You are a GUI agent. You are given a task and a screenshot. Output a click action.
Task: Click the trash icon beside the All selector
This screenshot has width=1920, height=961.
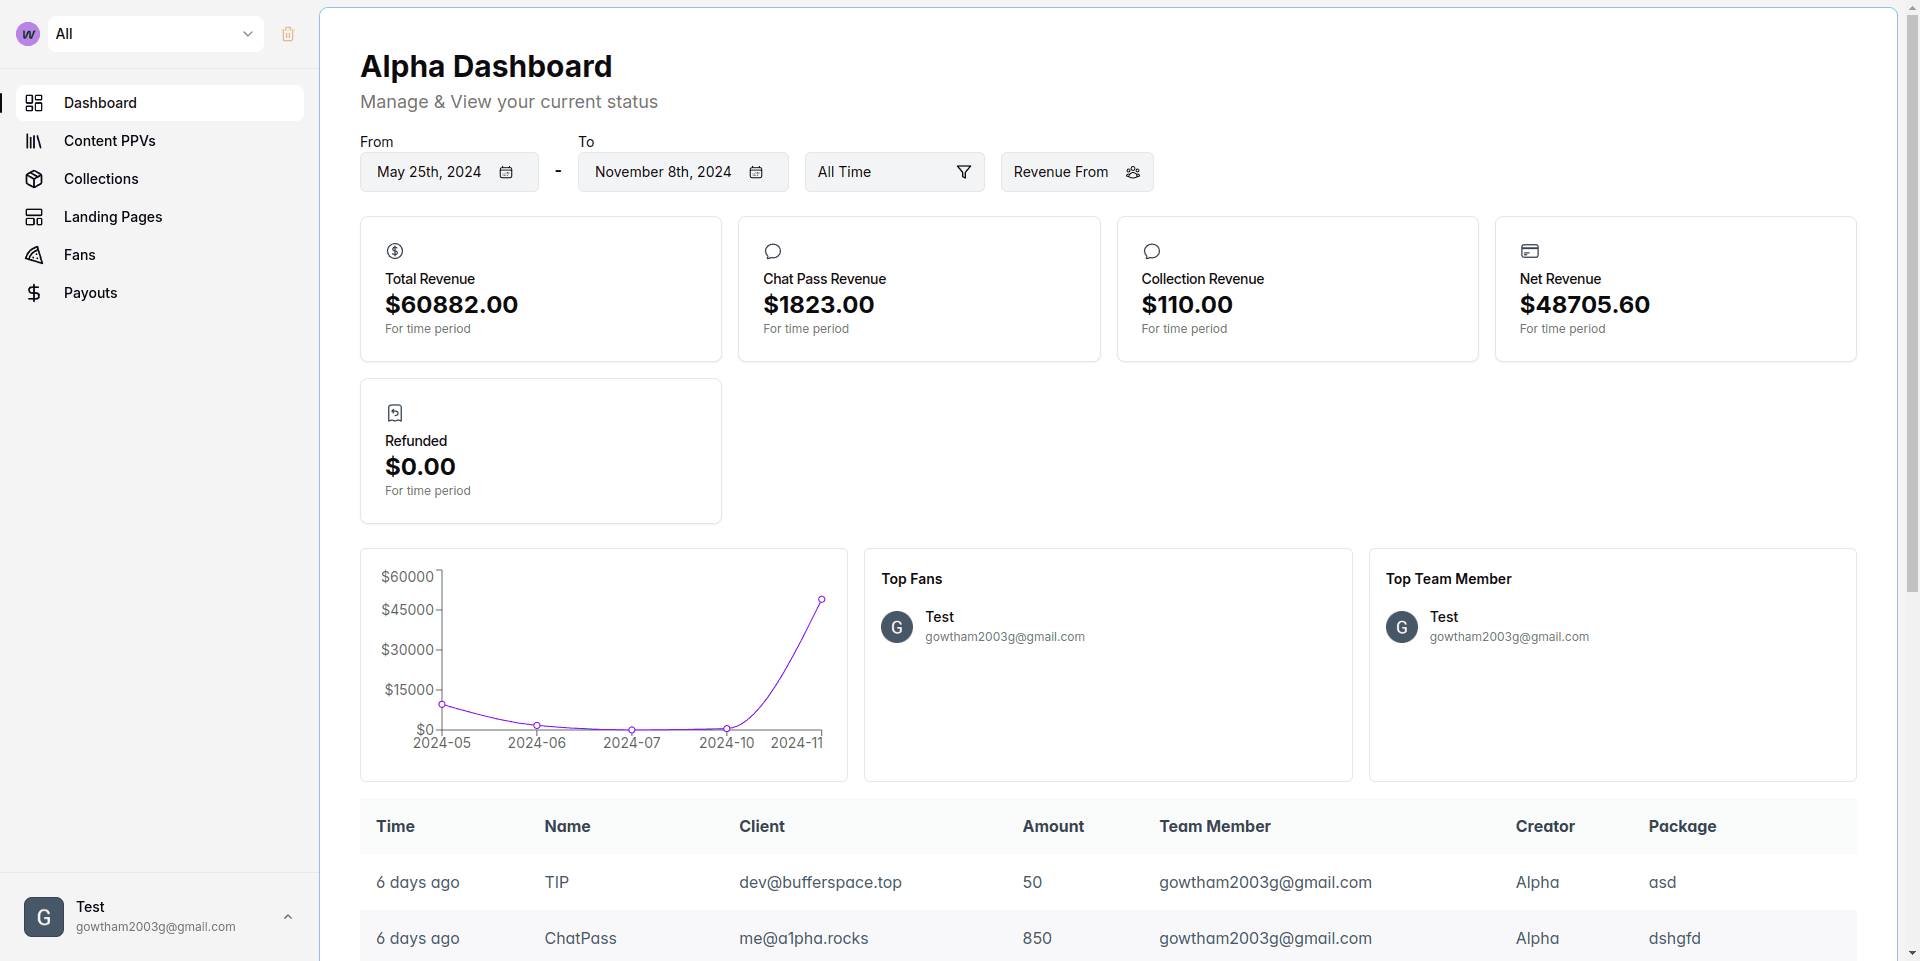288,34
